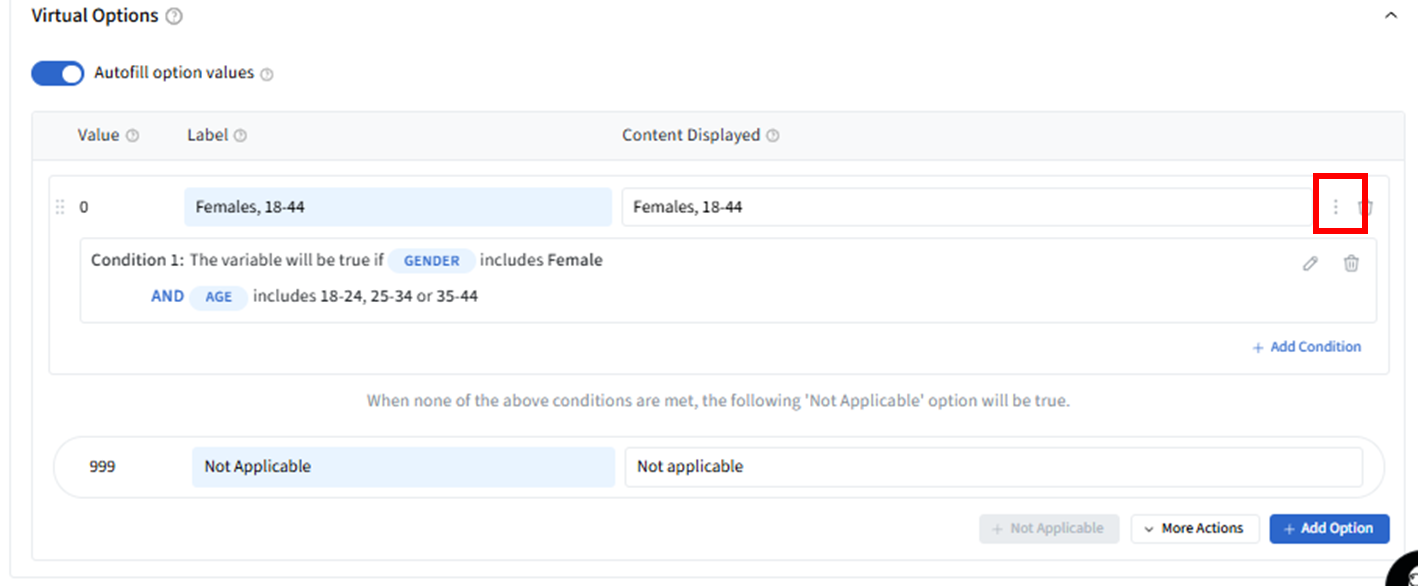The height and width of the screenshot is (586, 1418).
Task: Click the drag handle on option 0
Action: [x=60, y=207]
